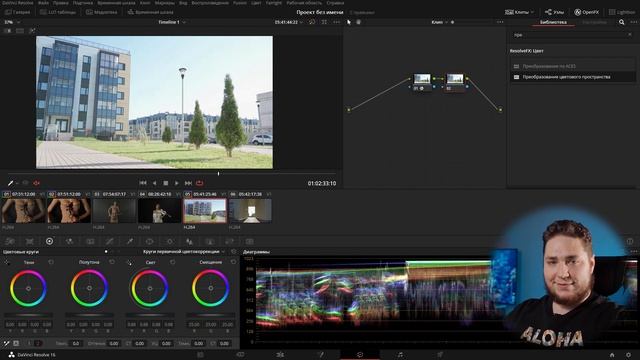
Task: Open Project Manager home icon
Action: [x=612, y=355]
